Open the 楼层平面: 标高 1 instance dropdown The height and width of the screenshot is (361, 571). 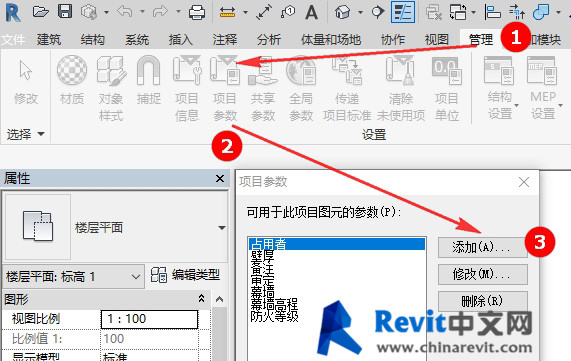click(x=73, y=277)
